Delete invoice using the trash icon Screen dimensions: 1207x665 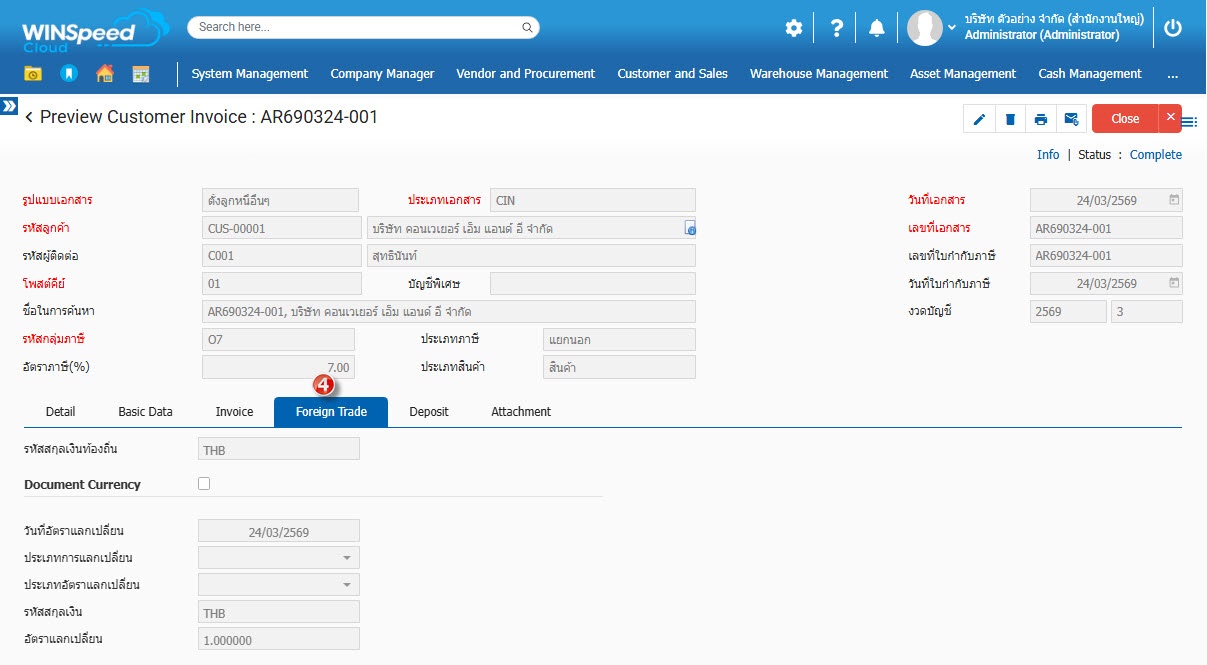(x=1010, y=119)
